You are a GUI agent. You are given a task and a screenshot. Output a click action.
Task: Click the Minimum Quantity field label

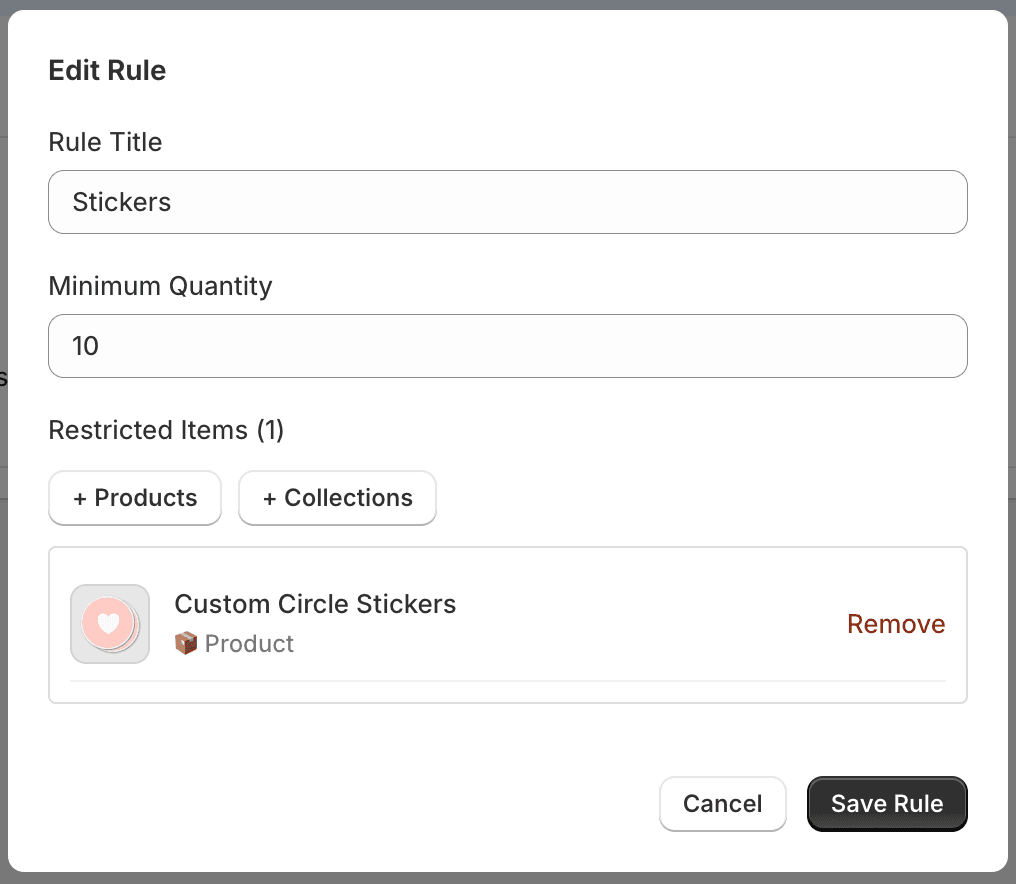click(160, 286)
